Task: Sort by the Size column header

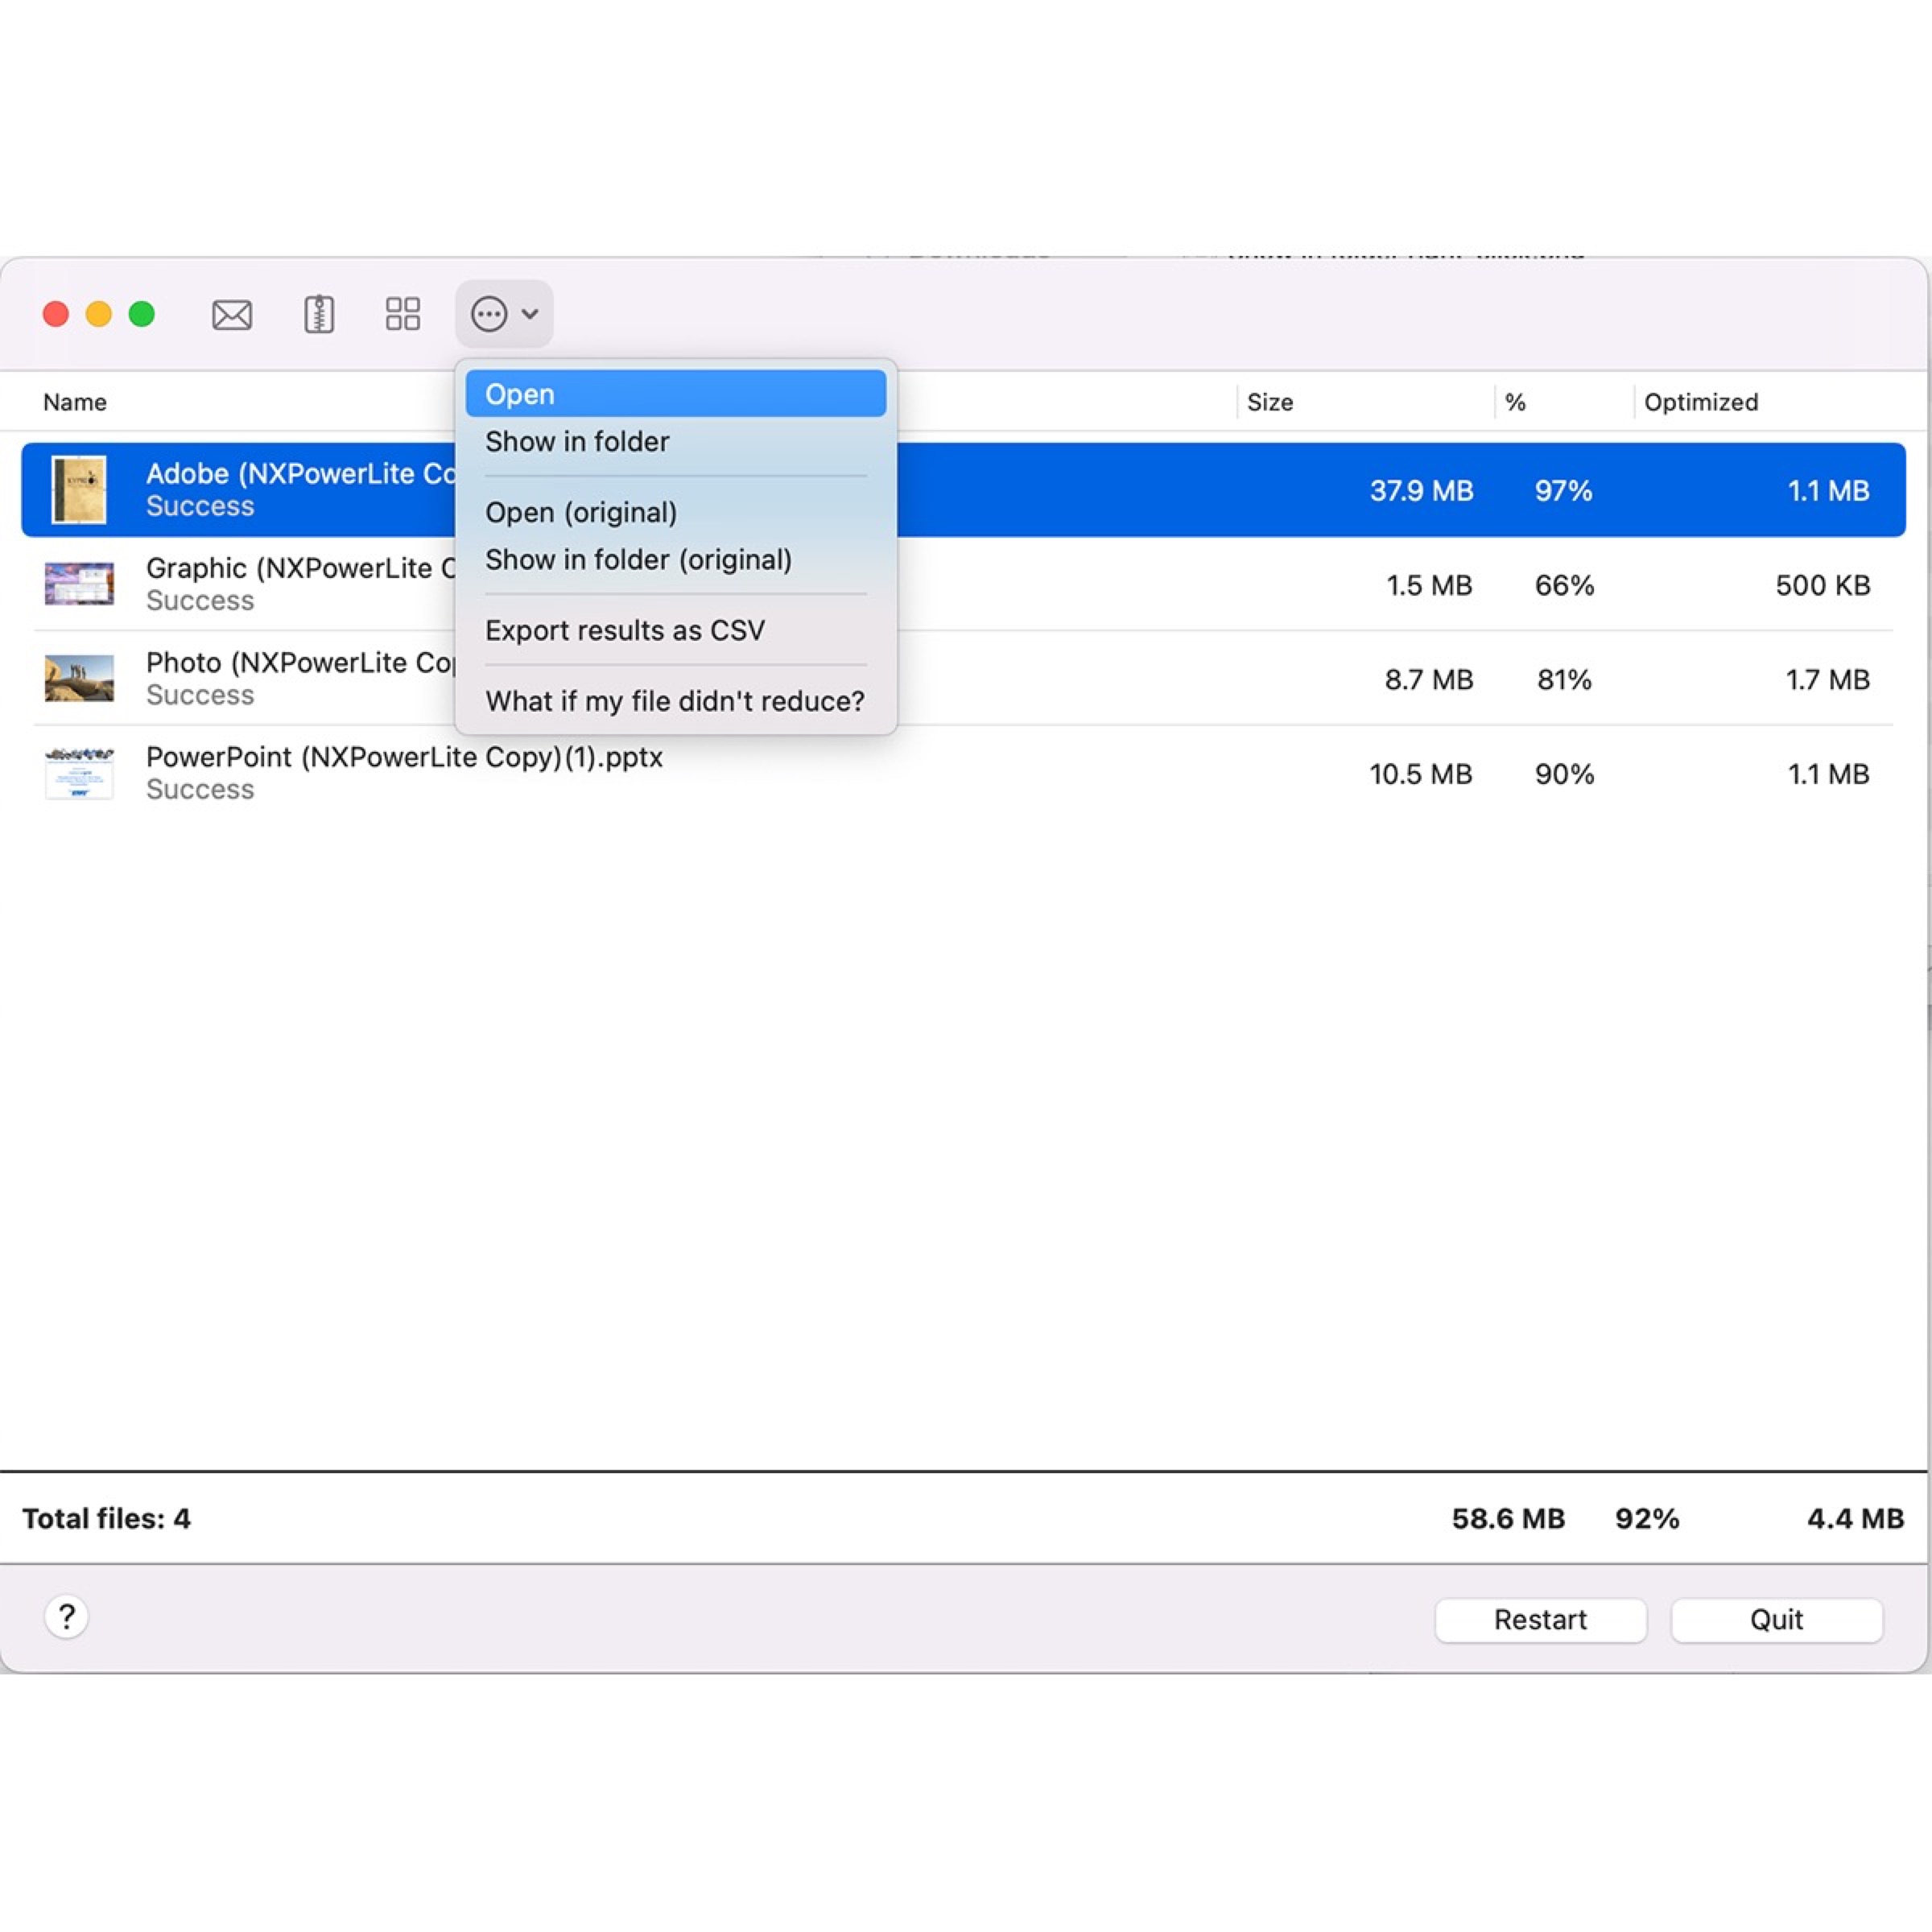Action: tap(1269, 402)
